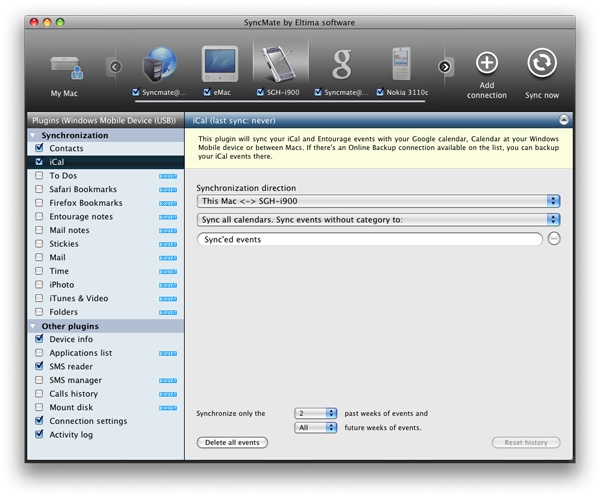Enable the To Dos checkbox
600x497 pixels.
click(39, 176)
